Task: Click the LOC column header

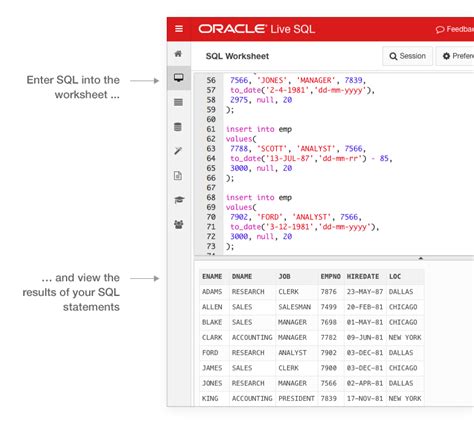Action: (x=395, y=277)
